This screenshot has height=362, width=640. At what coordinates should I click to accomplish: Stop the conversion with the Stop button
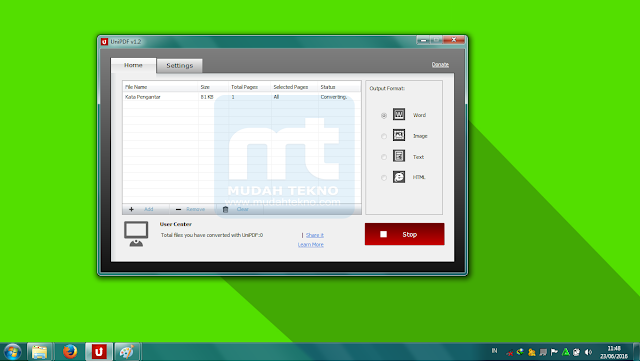[404, 234]
